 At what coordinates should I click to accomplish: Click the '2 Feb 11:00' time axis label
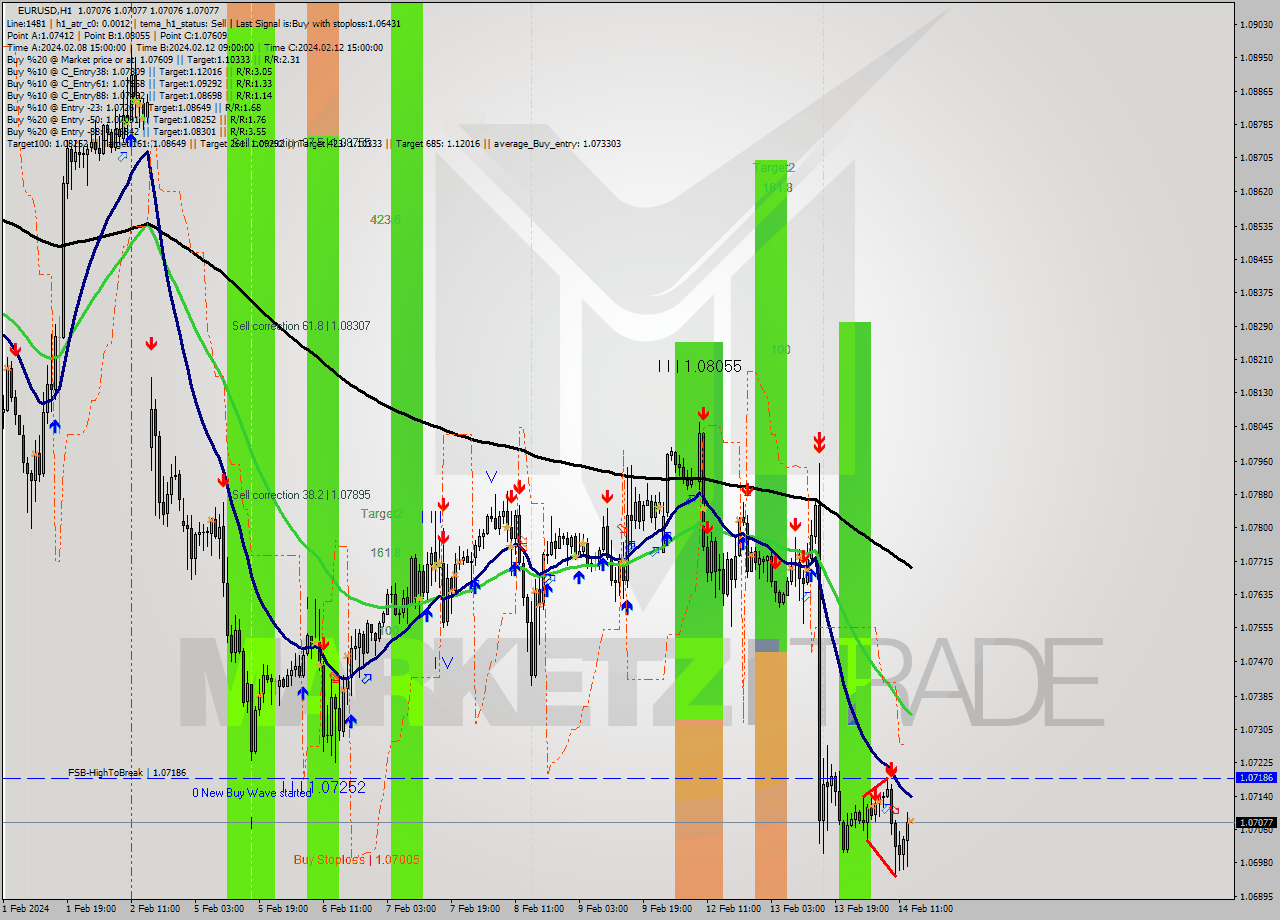pyautogui.click(x=155, y=909)
